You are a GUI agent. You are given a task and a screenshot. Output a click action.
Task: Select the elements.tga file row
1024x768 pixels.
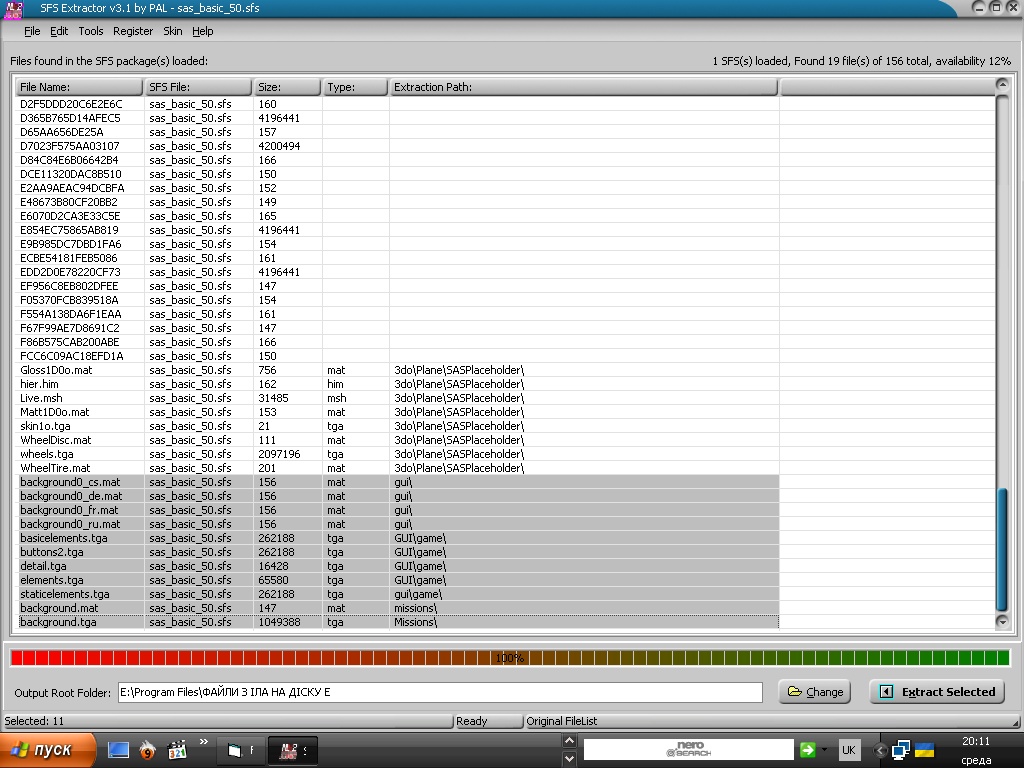click(397, 580)
